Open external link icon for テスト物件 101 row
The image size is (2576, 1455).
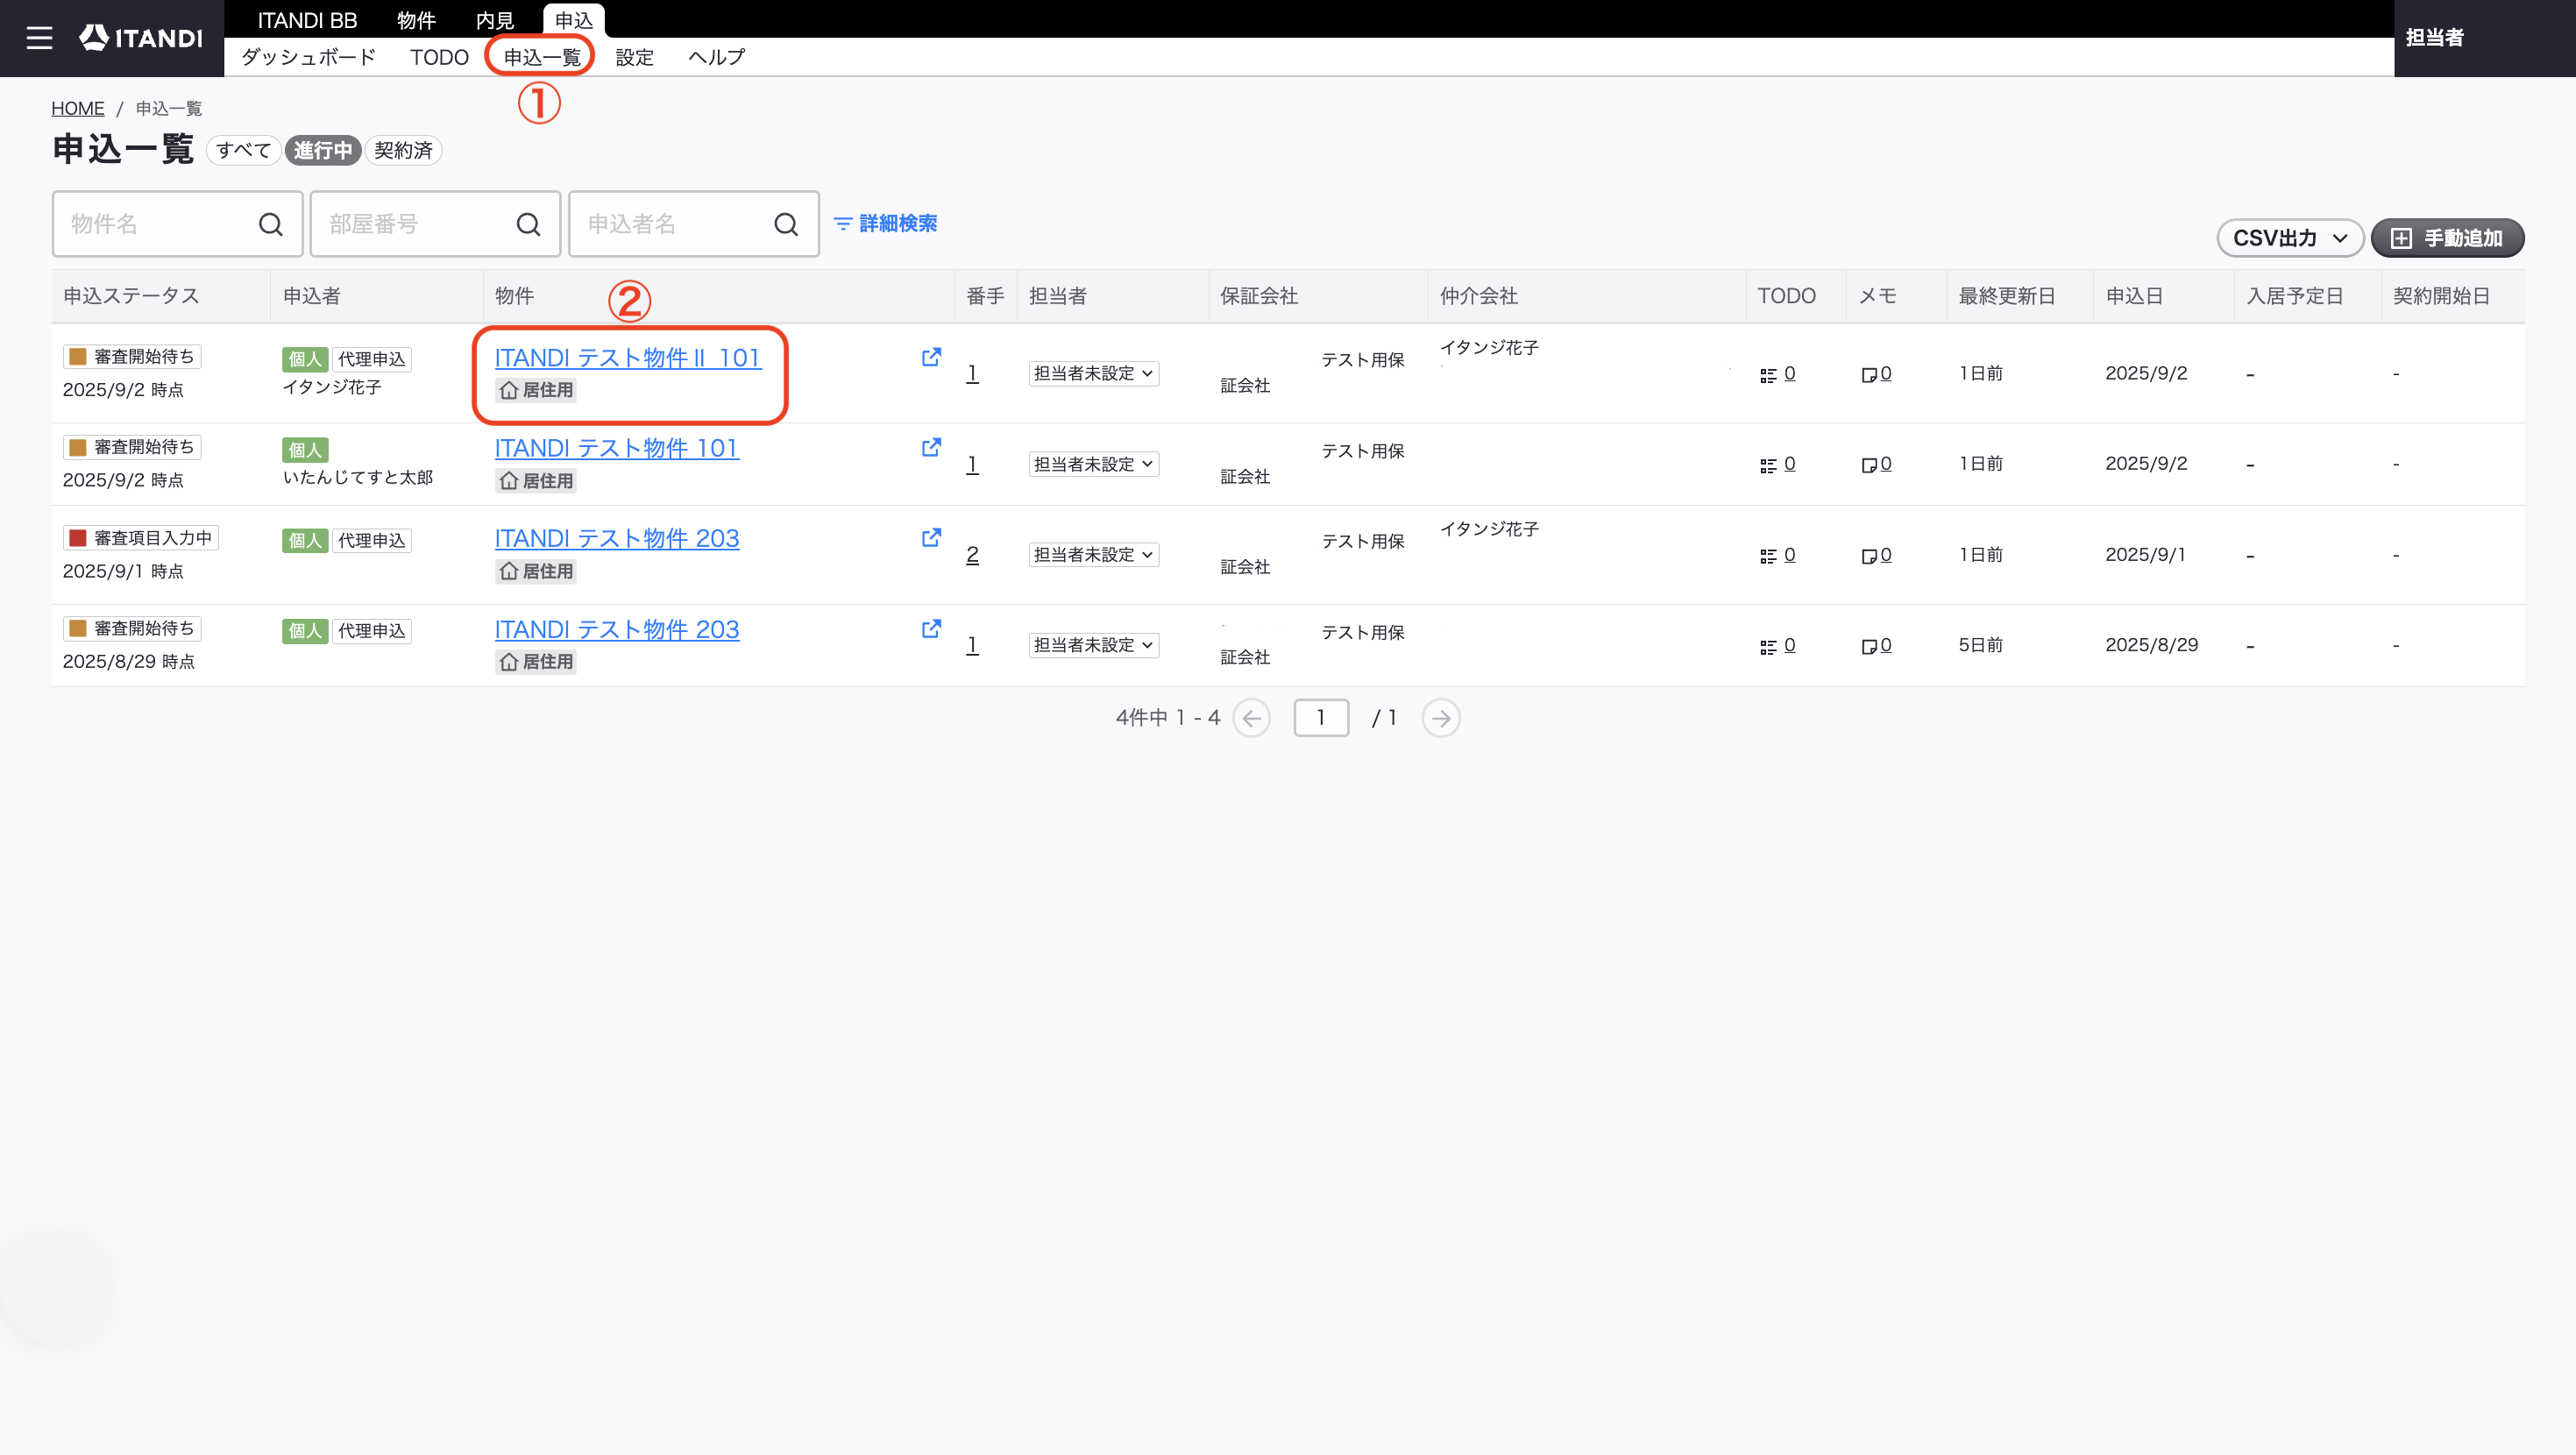click(x=931, y=447)
